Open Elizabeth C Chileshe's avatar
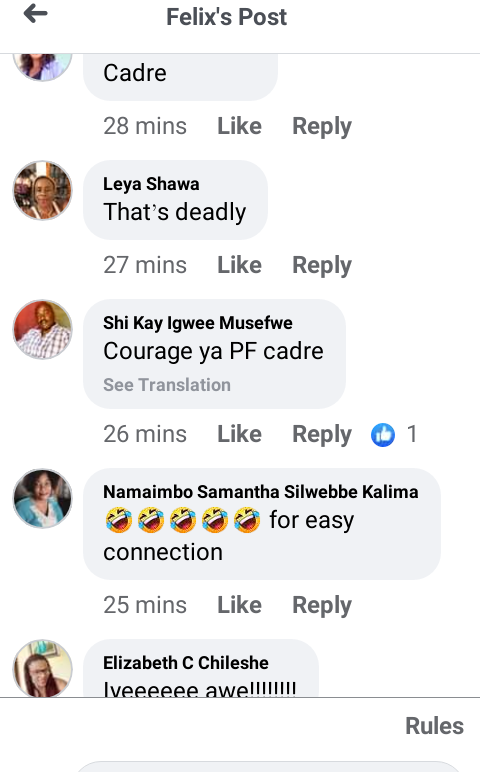 tap(42, 668)
